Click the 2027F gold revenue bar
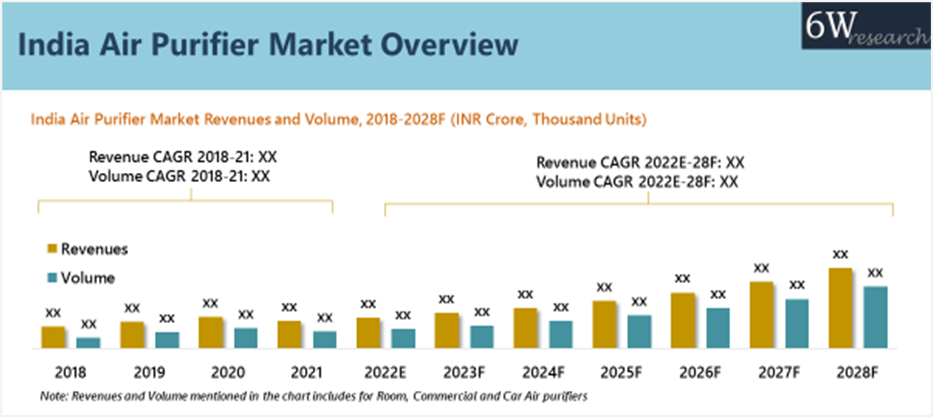 click(762, 315)
